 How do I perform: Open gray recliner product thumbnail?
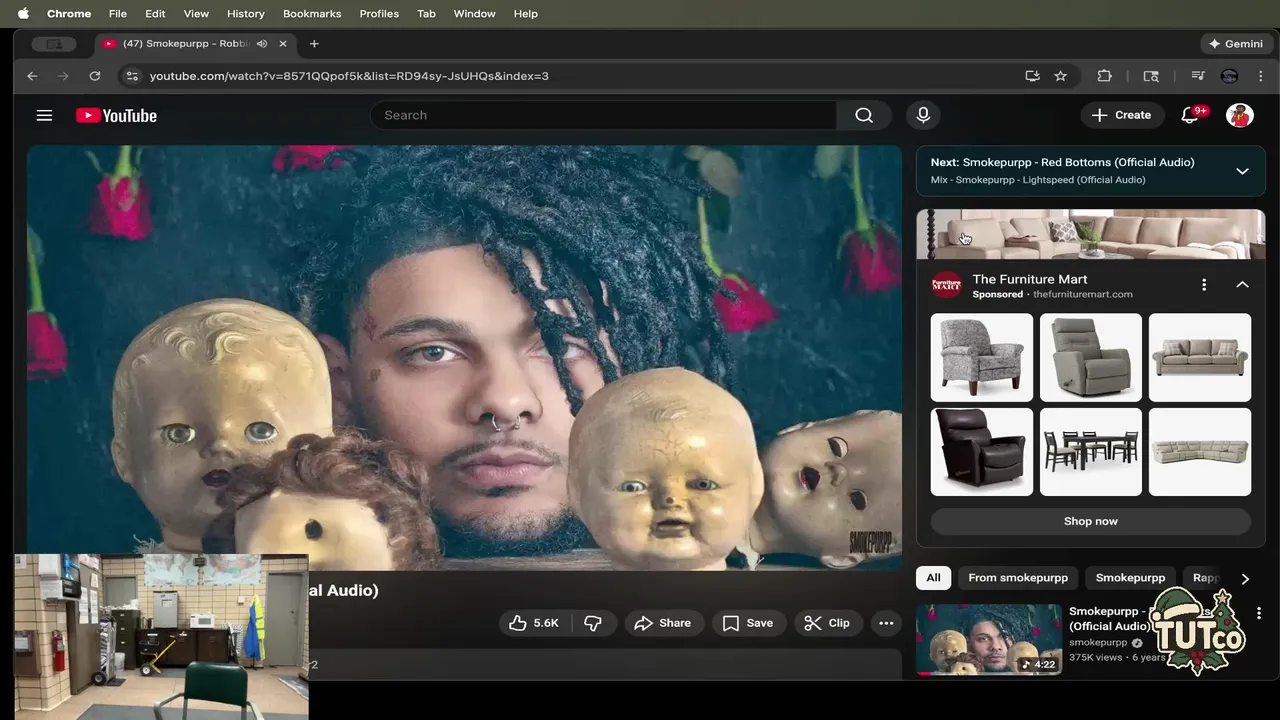1091,358
